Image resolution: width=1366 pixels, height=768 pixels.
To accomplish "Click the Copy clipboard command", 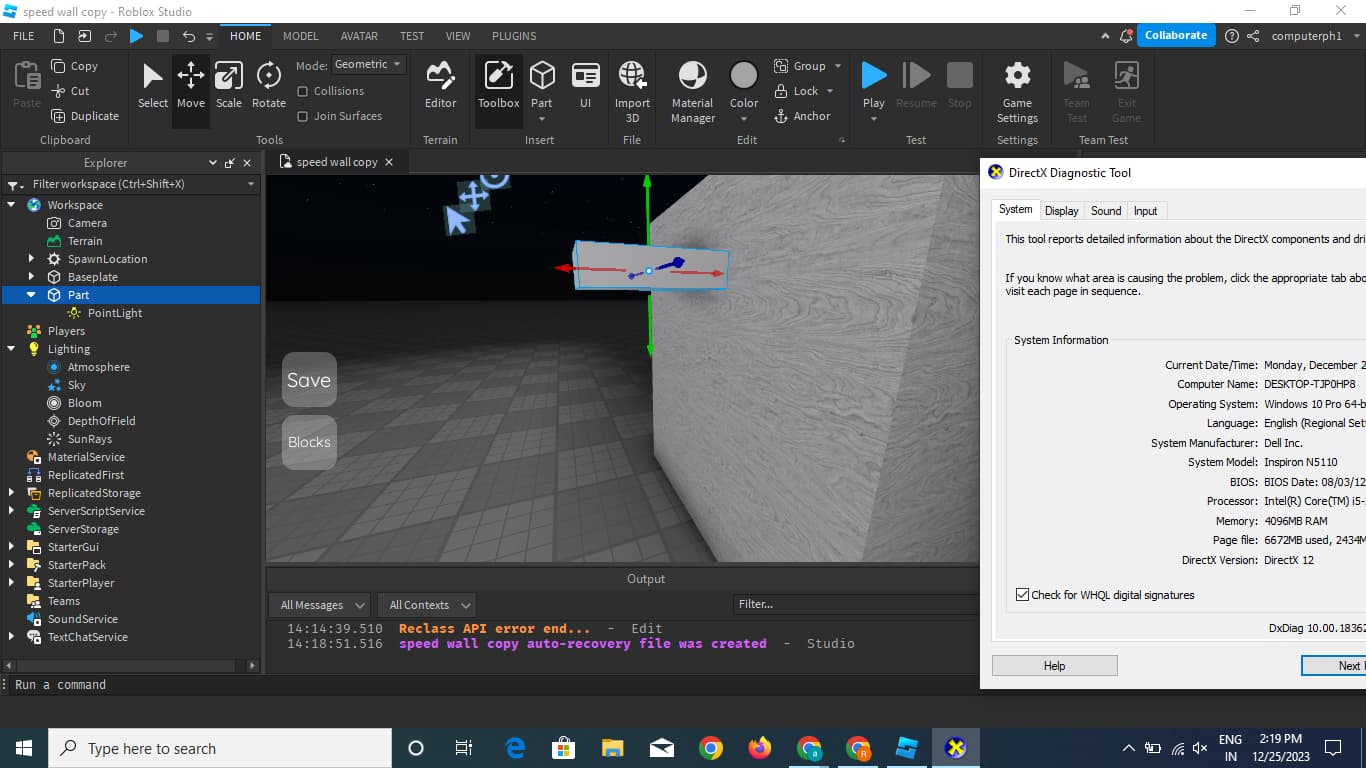I will click(x=74, y=66).
